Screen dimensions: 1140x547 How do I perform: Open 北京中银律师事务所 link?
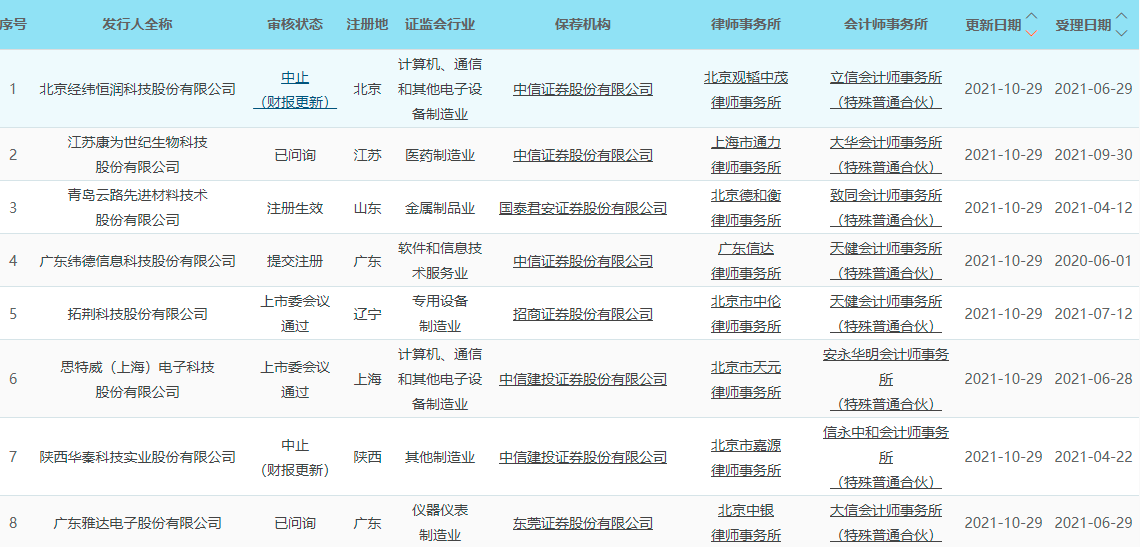pos(746,523)
